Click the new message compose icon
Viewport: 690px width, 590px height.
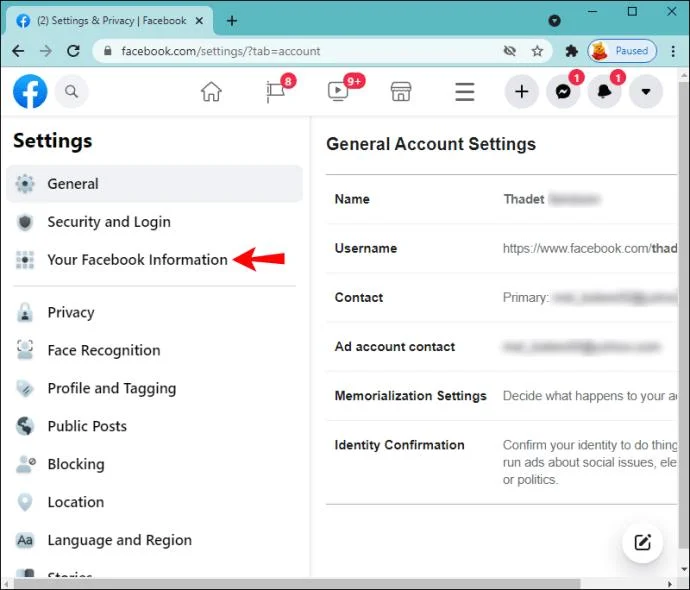point(642,542)
